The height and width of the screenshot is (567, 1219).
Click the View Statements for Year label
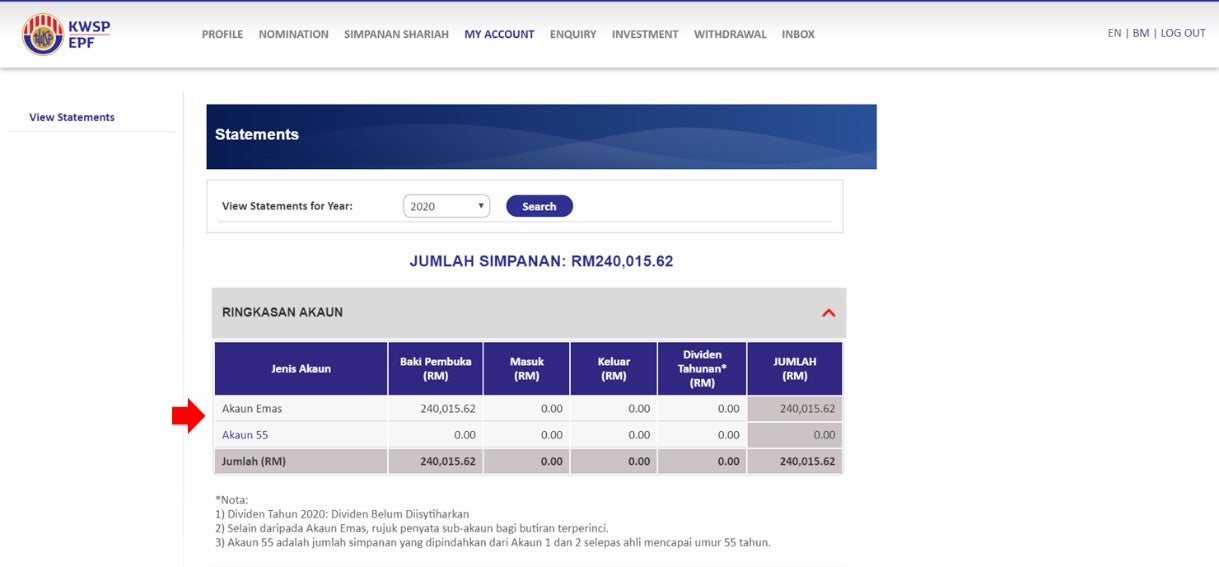(x=287, y=206)
